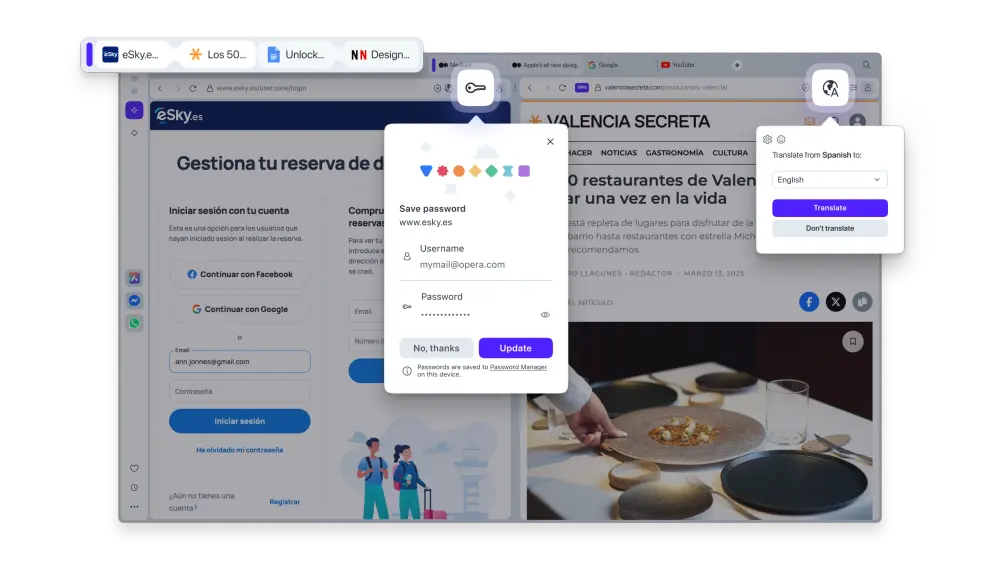Open GASTRONOMÍA menu on Valencia Secreta

pyautogui.click(x=674, y=153)
